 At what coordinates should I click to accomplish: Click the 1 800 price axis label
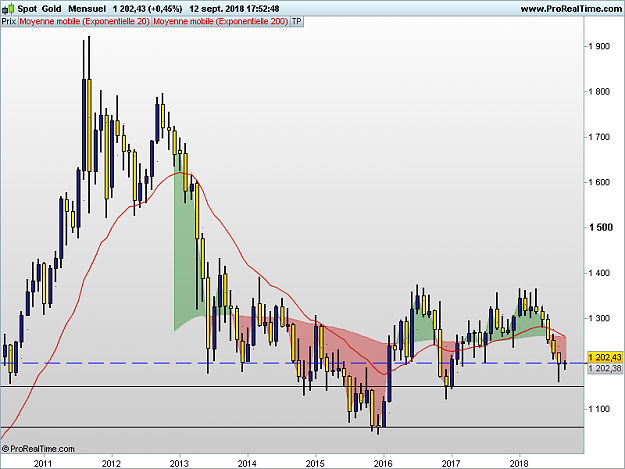pyautogui.click(x=599, y=92)
